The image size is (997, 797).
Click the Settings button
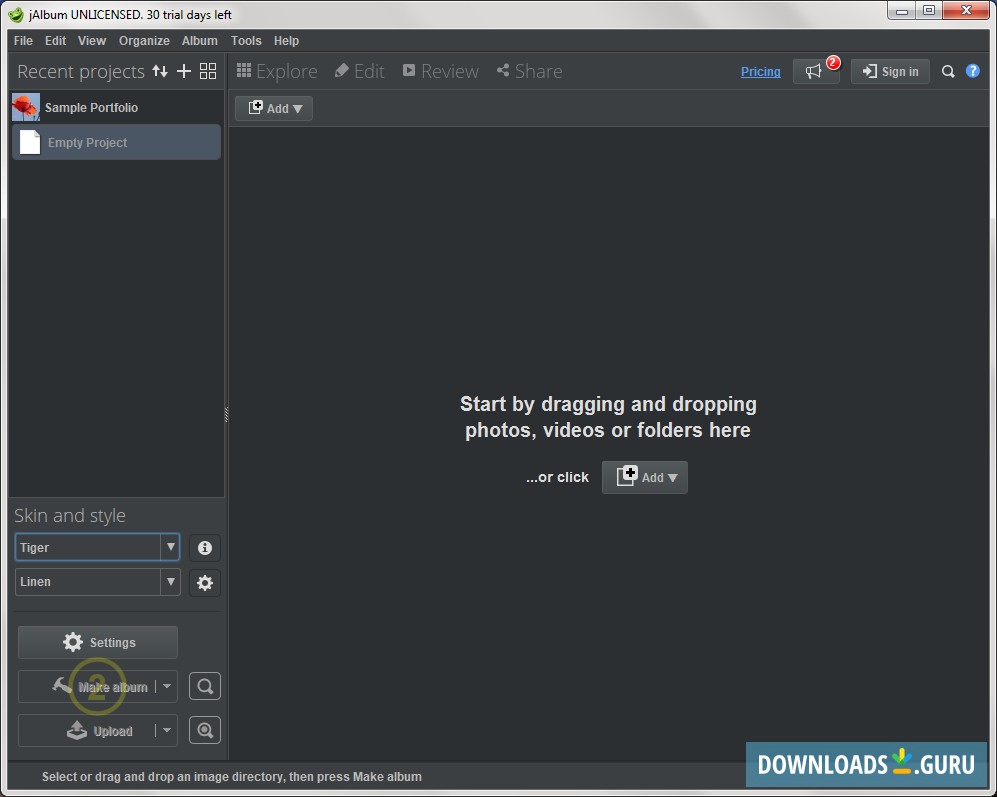click(98, 642)
